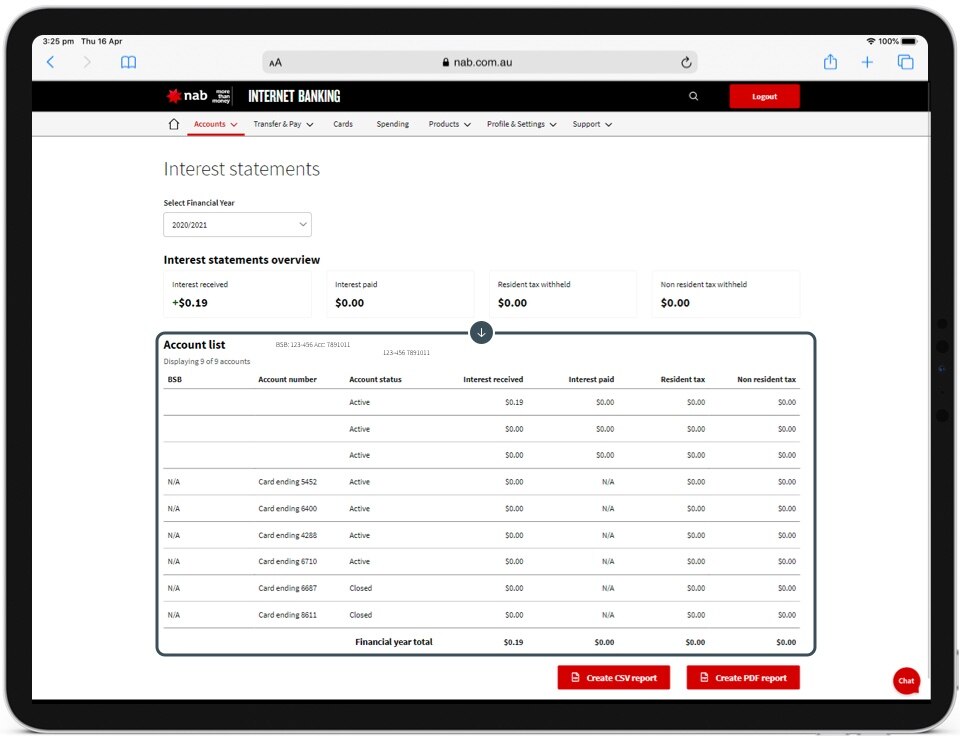Click the circular down-arrow scroll icon
Viewport: 960px width, 740px height.
click(x=481, y=332)
